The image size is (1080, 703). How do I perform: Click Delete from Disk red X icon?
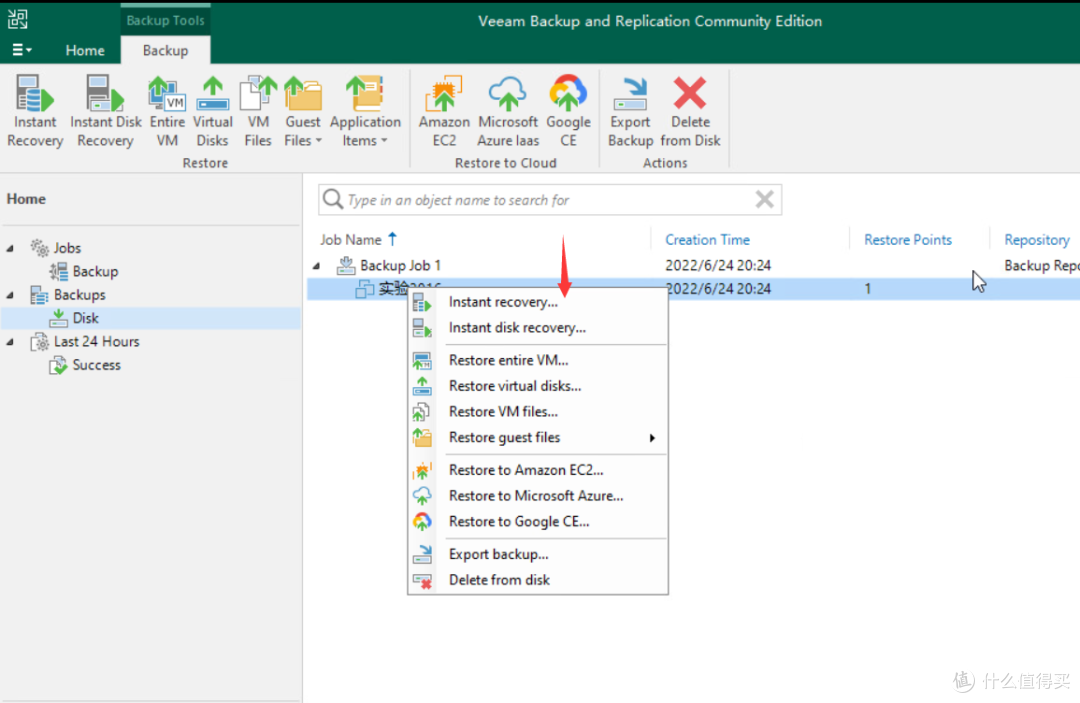(690, 110)
